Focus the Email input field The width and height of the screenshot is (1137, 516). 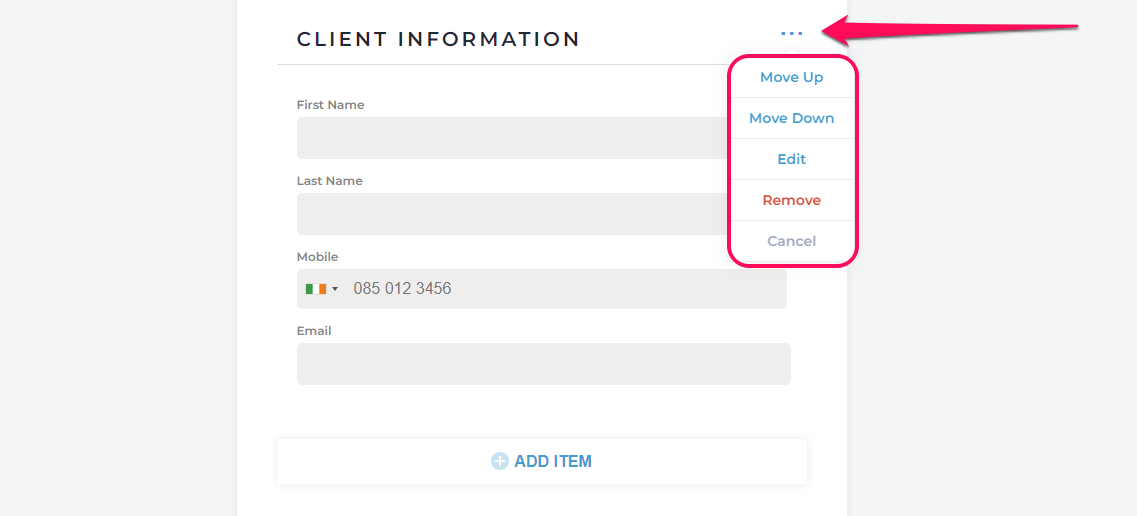(543, 364)
